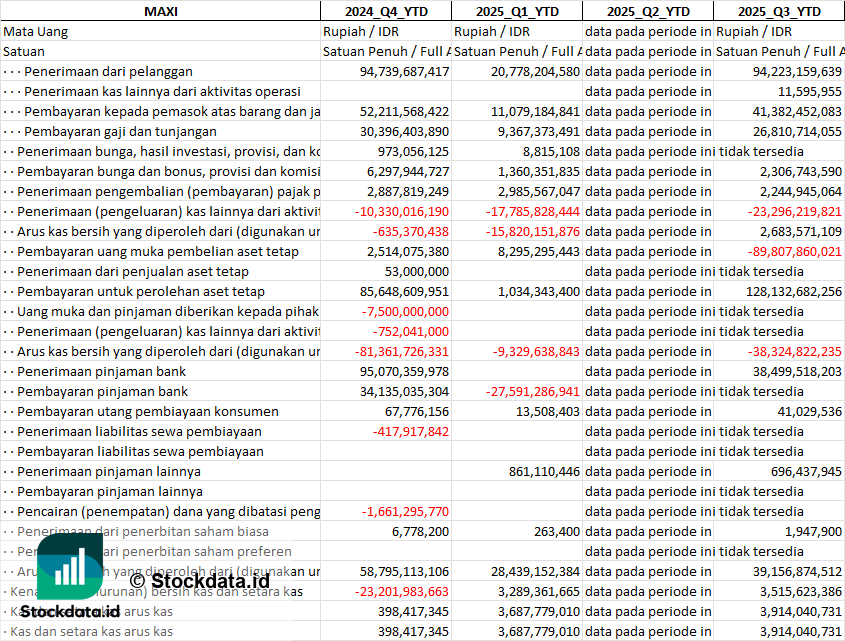The height and width of the screenshot is (641, 845).
Task: Select cell value 861,110,446
Action: click(x=544, y=471)
